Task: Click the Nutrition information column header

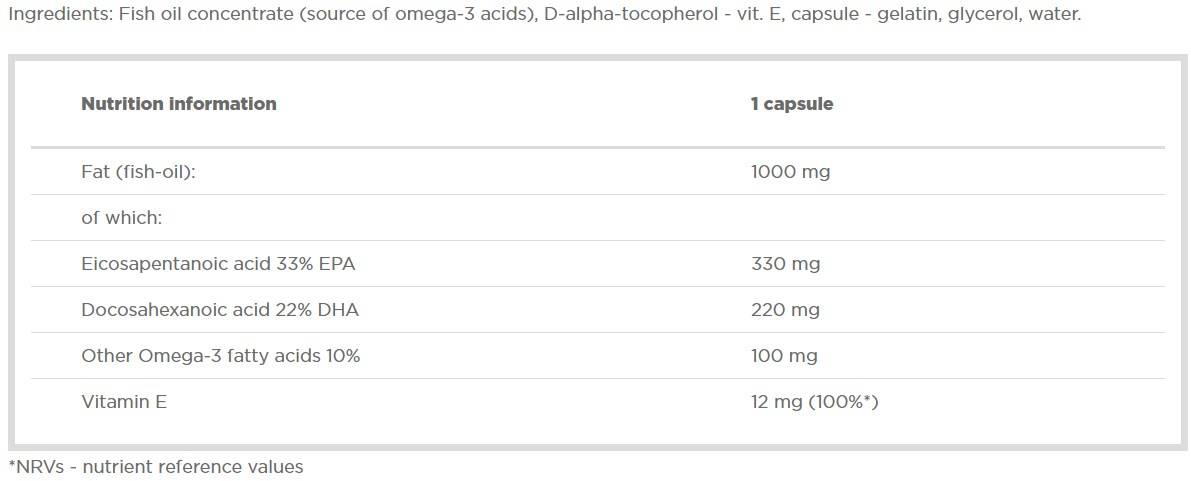Action: pos(178,104)
